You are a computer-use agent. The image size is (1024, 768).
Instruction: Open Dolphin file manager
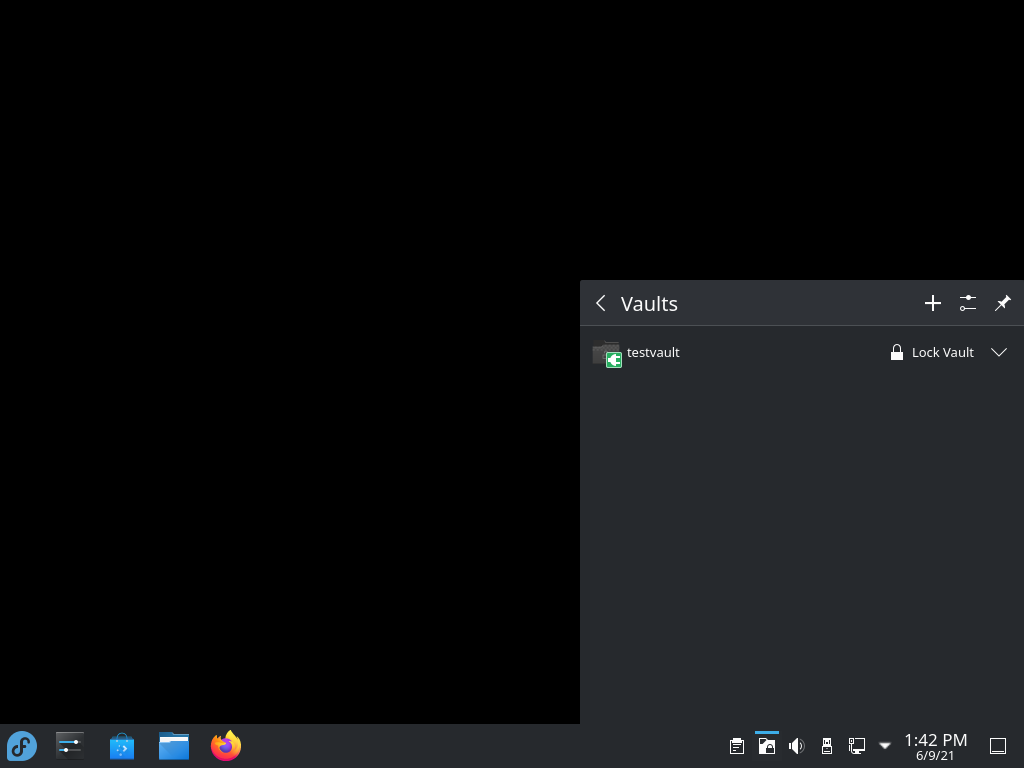click(174, 746)
